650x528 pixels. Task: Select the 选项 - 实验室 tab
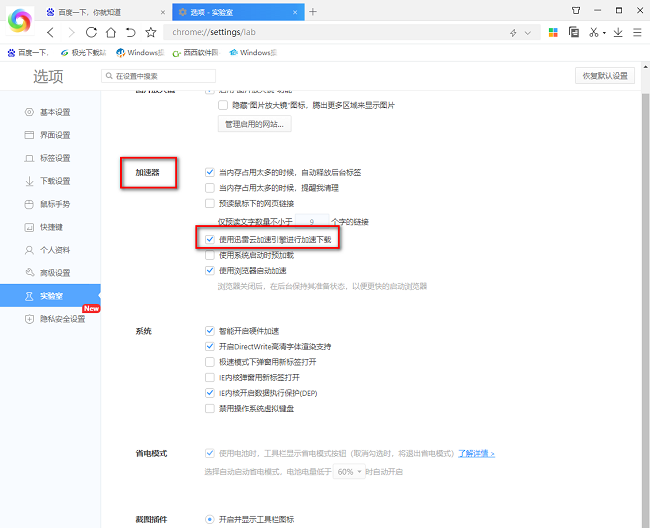click(x=238, y=12)
